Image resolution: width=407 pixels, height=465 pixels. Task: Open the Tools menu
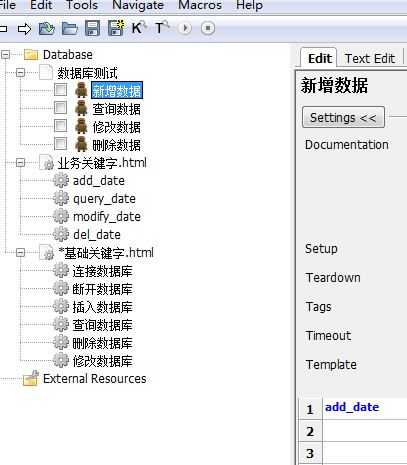(82, 5)
